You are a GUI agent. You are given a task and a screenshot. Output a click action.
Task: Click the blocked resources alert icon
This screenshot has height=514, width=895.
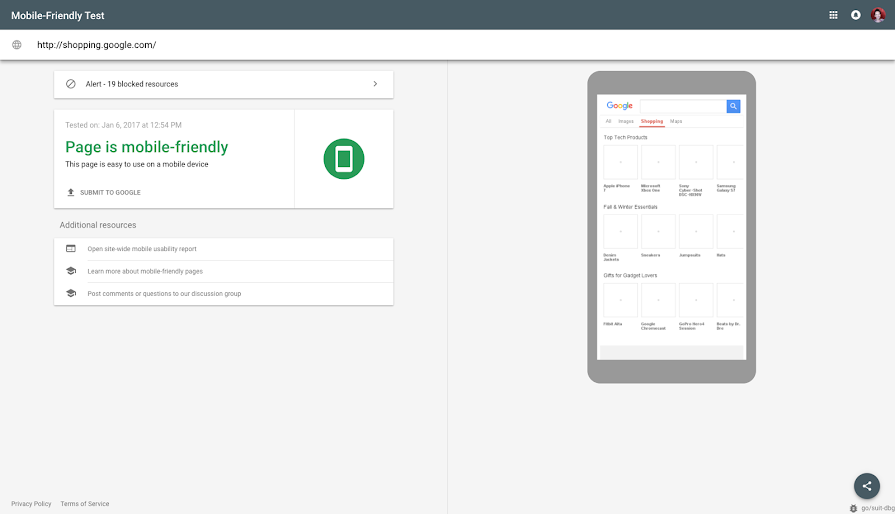pos(71,84)
